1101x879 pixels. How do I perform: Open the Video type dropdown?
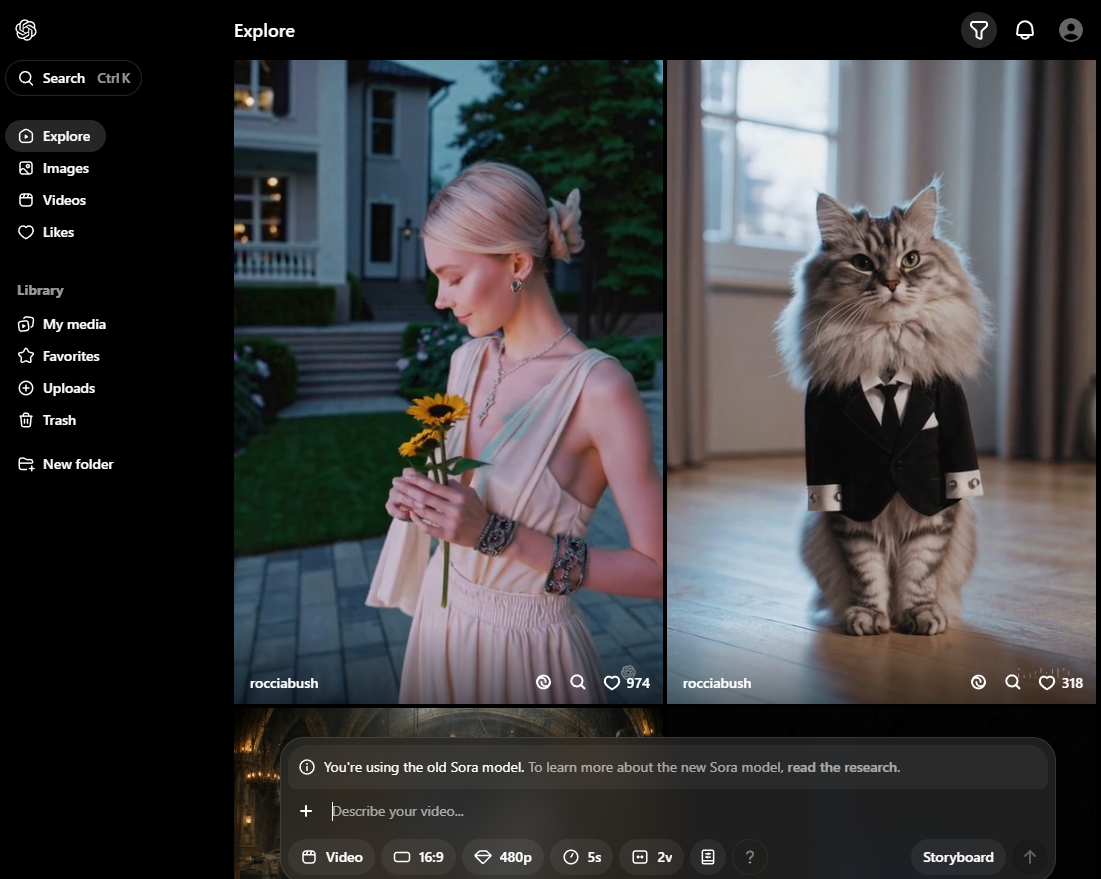[x=332, y=857]
